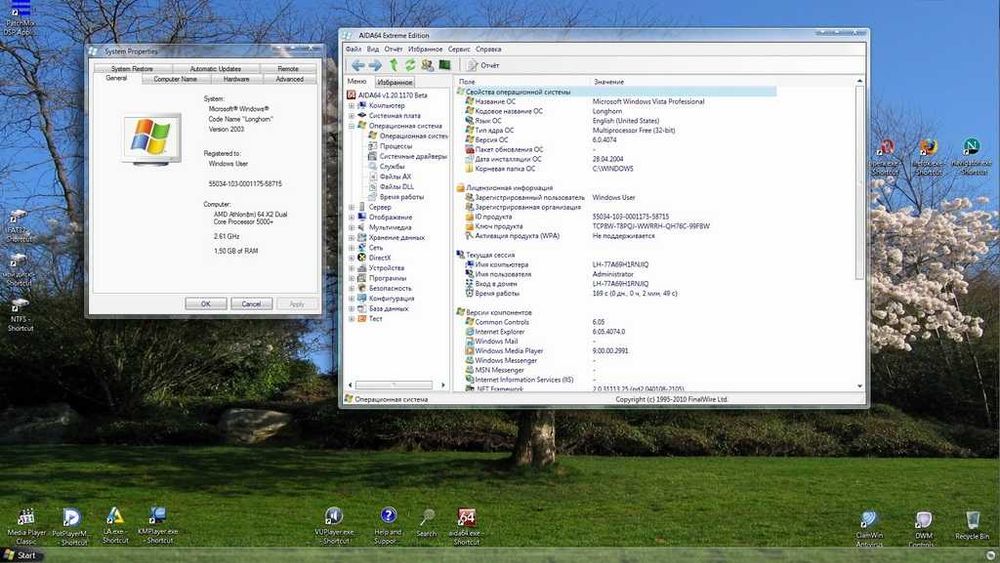Click the Start button on taskbar
This screenshot has height=563, width=1000.
click(x=20, y=555)
